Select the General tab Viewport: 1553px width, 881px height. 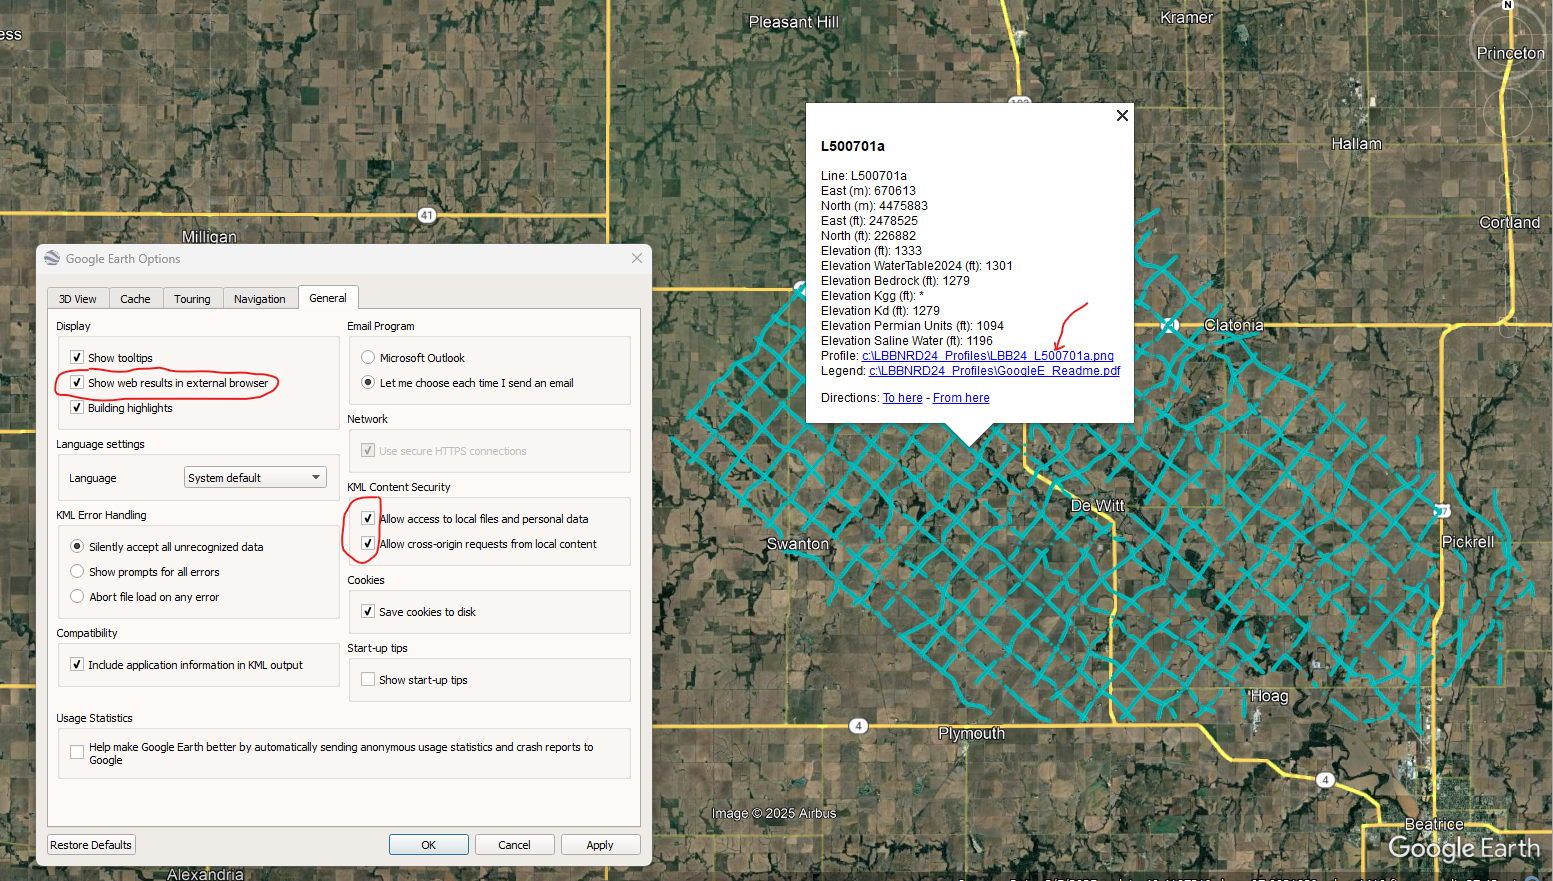point(328,298)
